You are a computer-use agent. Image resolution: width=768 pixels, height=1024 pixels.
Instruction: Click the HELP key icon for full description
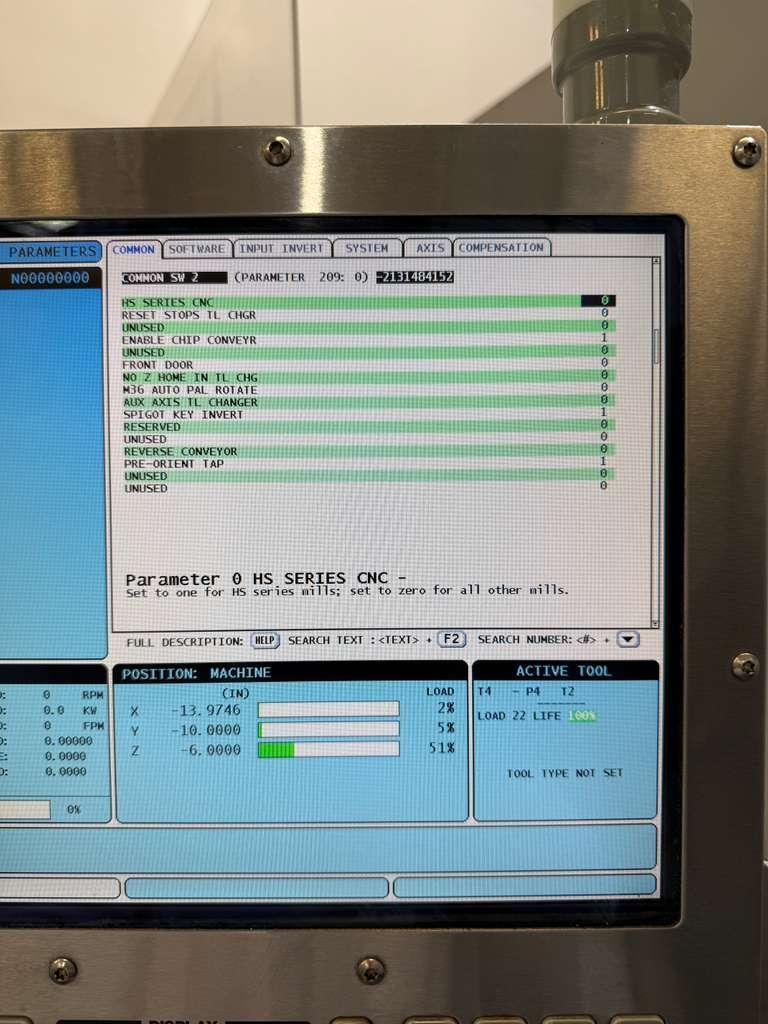[x=264, y=640]
